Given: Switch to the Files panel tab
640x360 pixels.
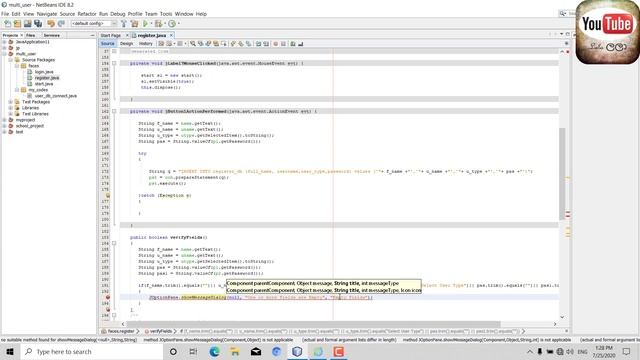Looking at the screenshot, I should click(x=30, y=36).
